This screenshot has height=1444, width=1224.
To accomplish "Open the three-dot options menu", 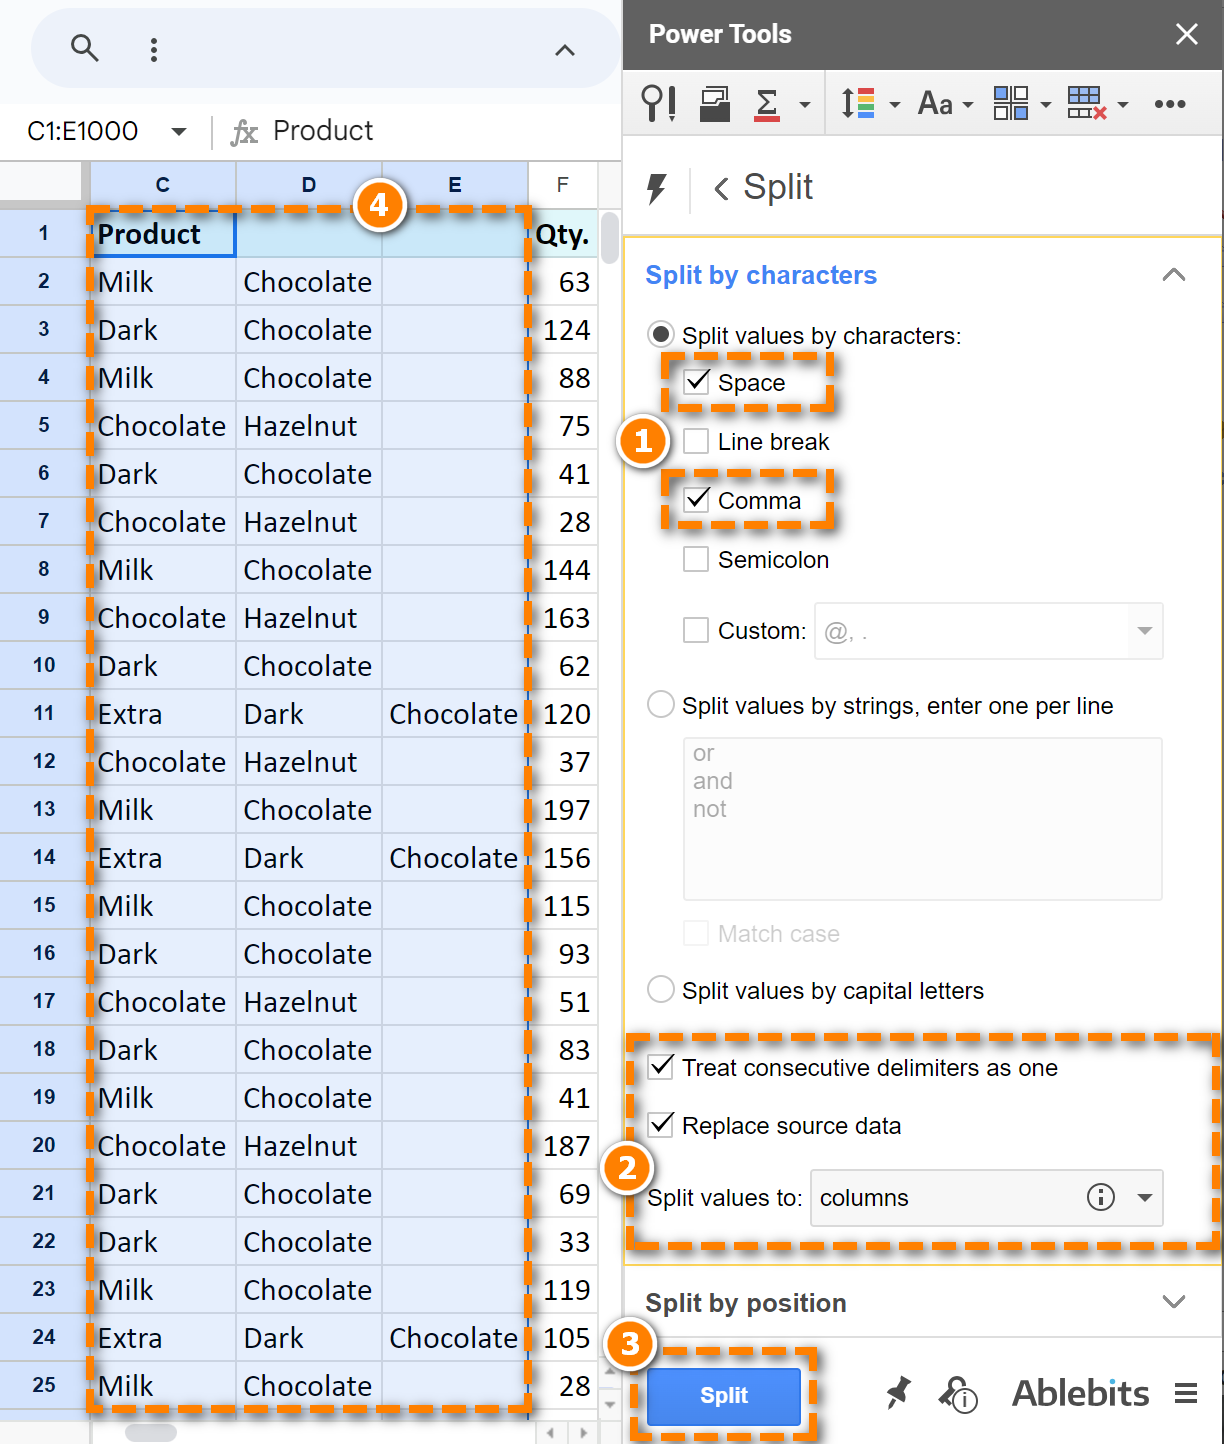I will click(153, 50).
